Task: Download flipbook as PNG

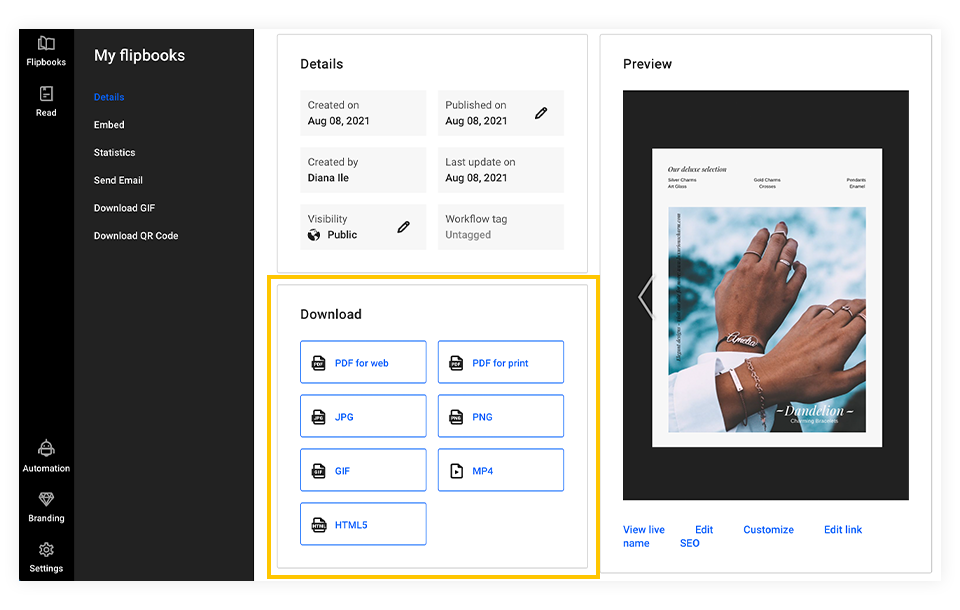Action: click(x=500, y=416)
